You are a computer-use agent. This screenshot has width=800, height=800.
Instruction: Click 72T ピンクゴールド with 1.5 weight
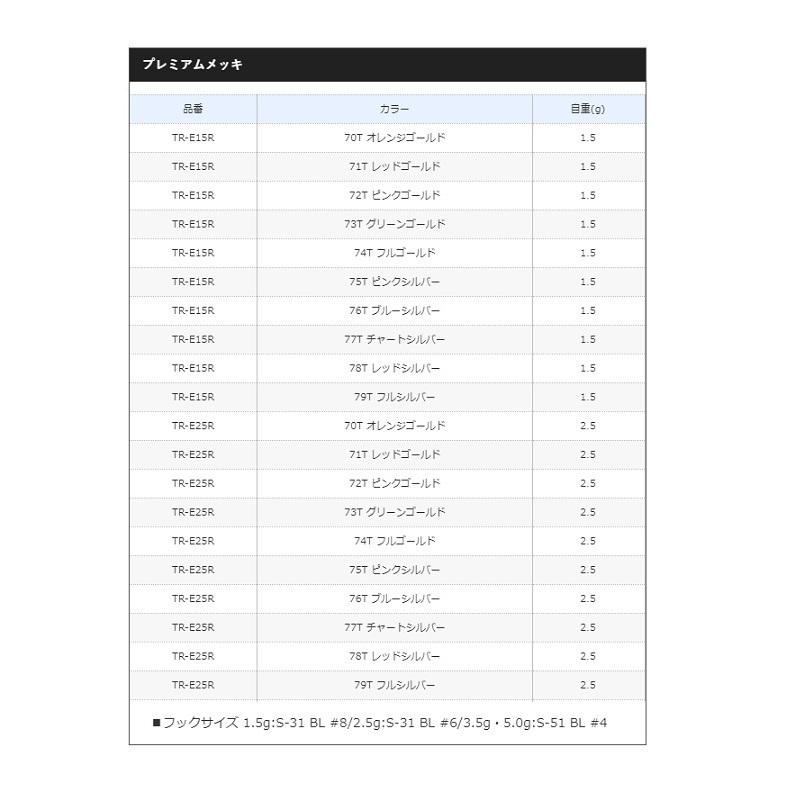[394, 196]
